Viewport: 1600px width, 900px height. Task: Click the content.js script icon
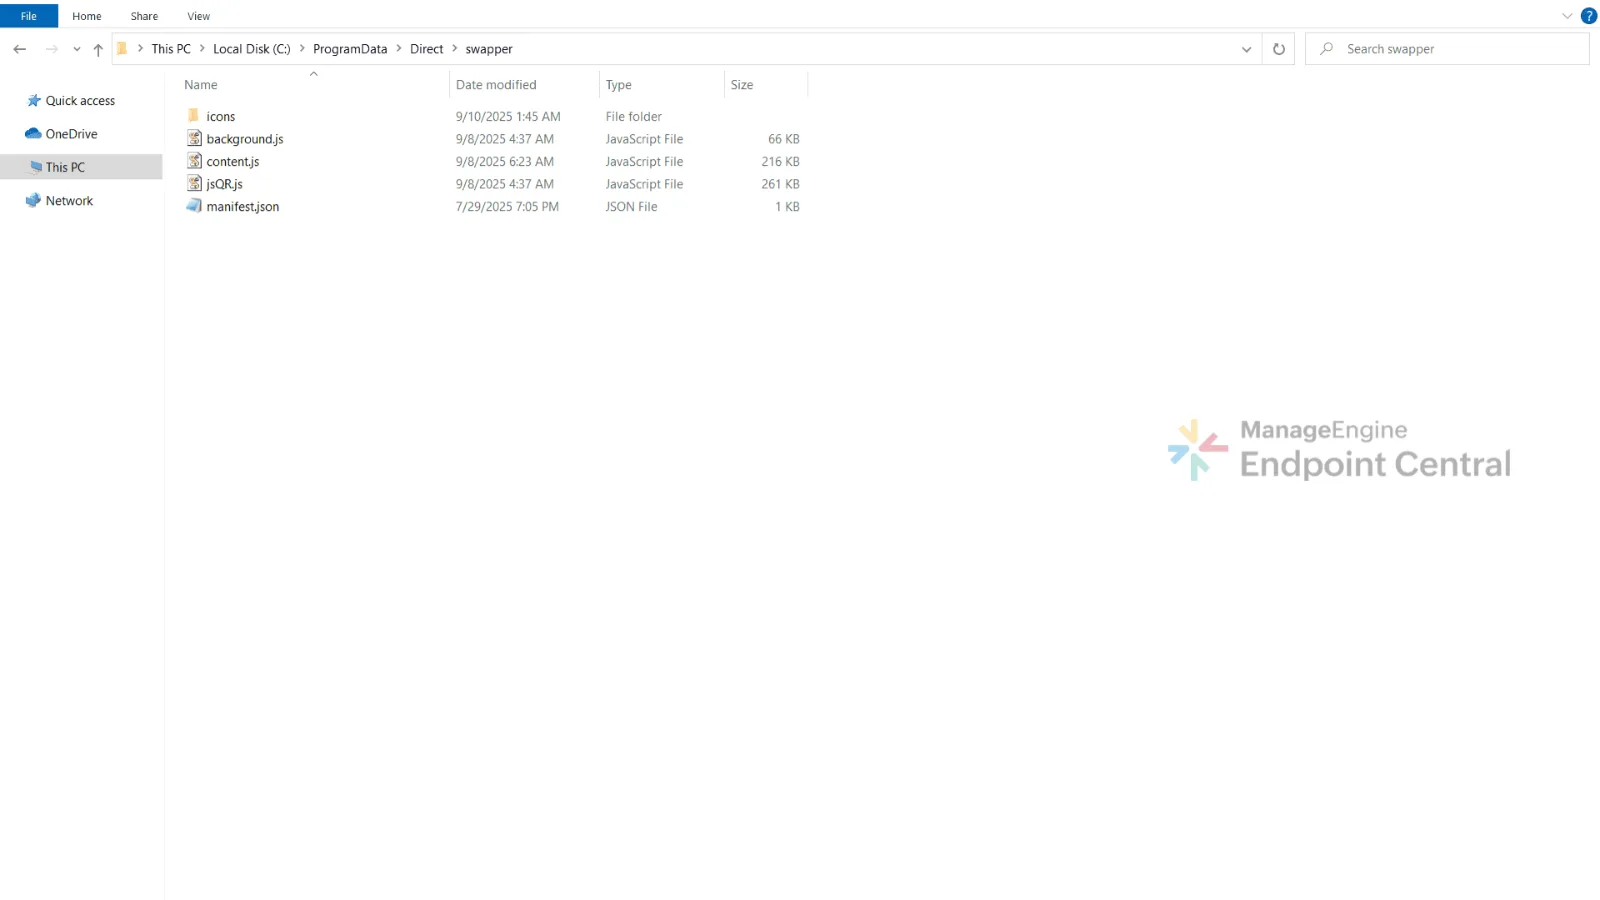pyautogui.click(x=194, y=161)
